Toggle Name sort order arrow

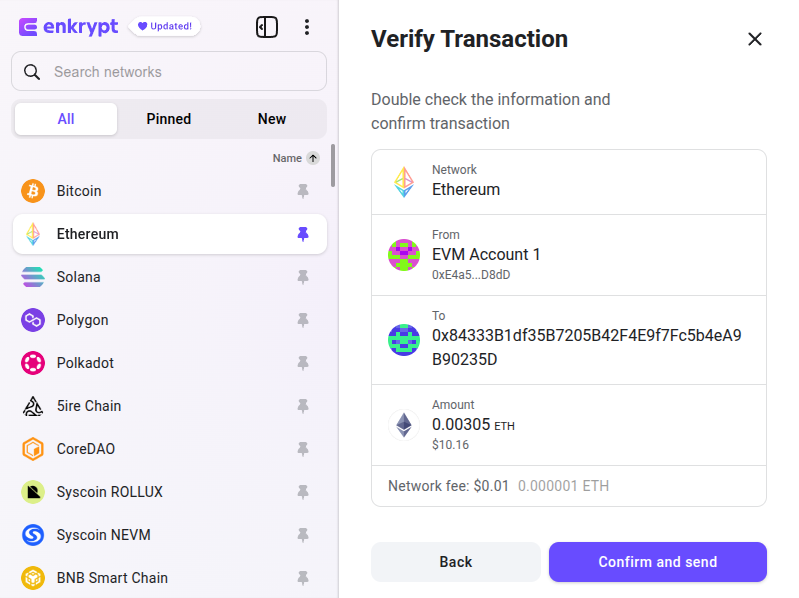coord(313,158)
